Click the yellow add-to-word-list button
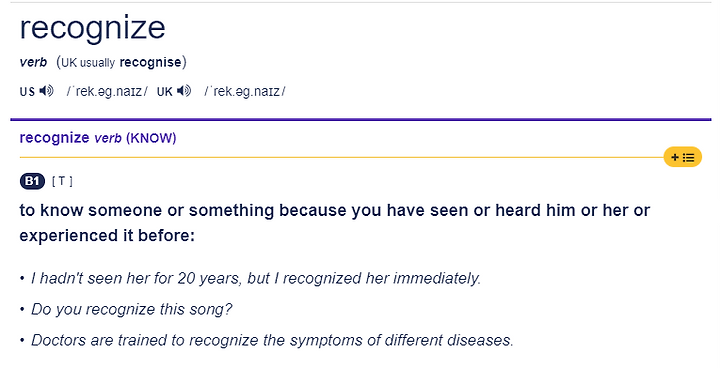 pyautogui.click(x=682, y=158)
